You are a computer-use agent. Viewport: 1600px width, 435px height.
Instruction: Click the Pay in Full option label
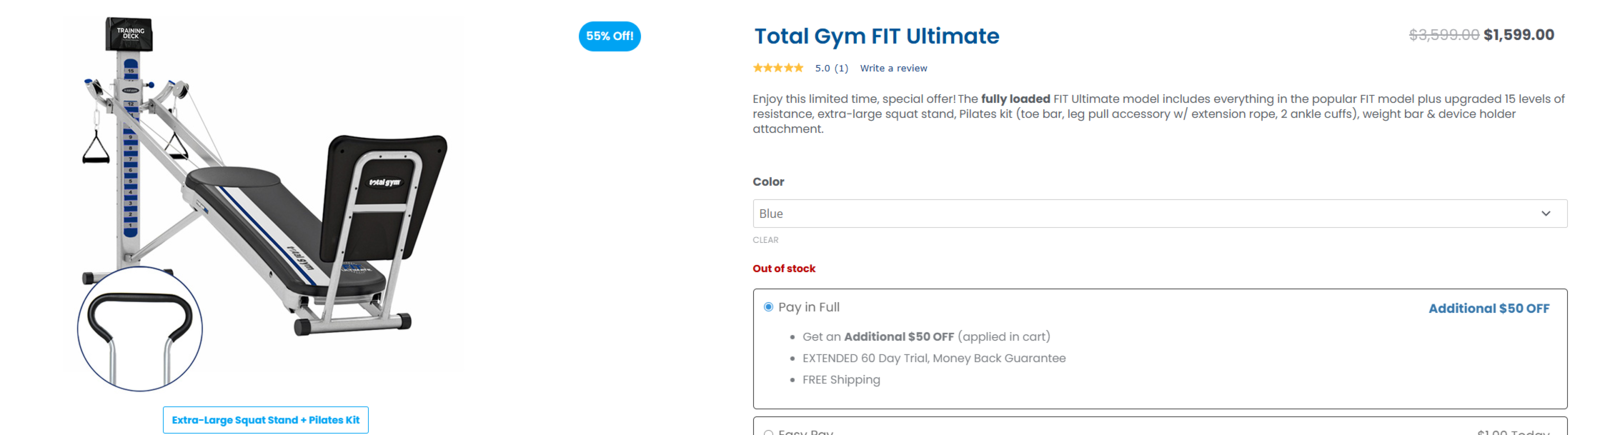[x=808, y=307]
